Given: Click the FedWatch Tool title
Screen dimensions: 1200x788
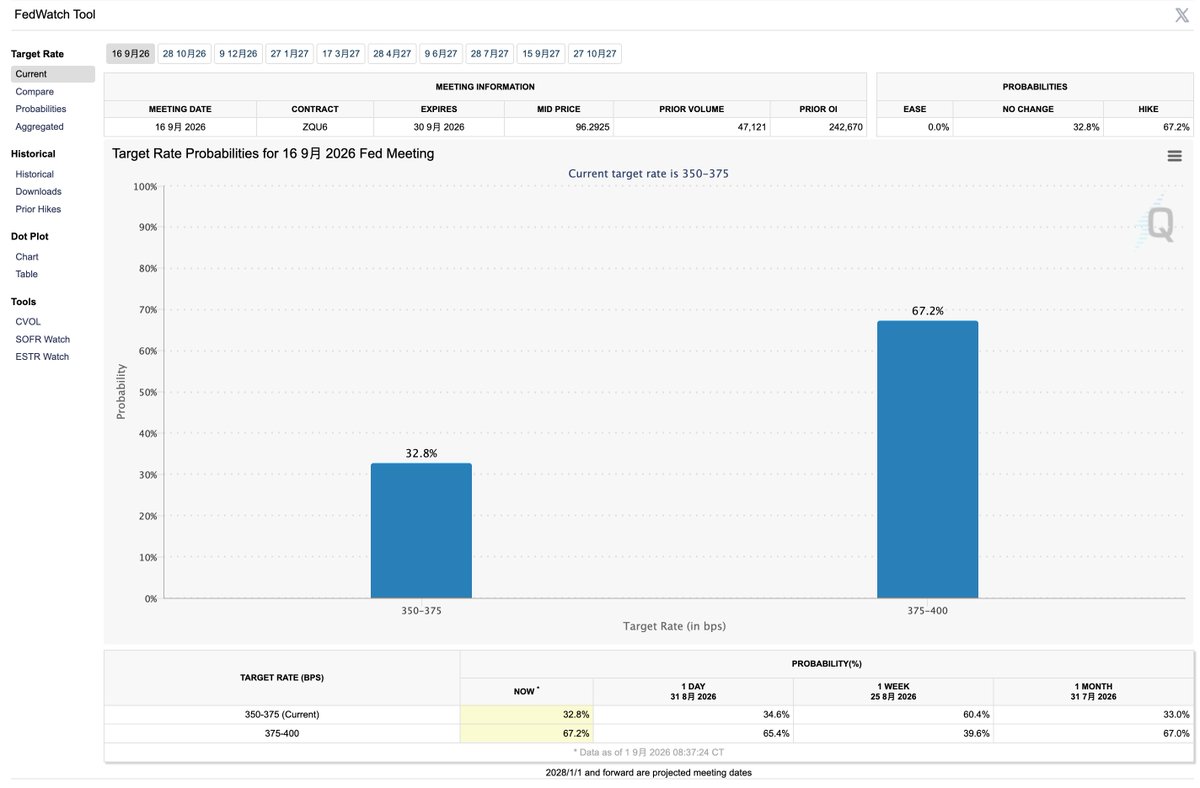Looking at the screenshot, I should tap(56, 15).
